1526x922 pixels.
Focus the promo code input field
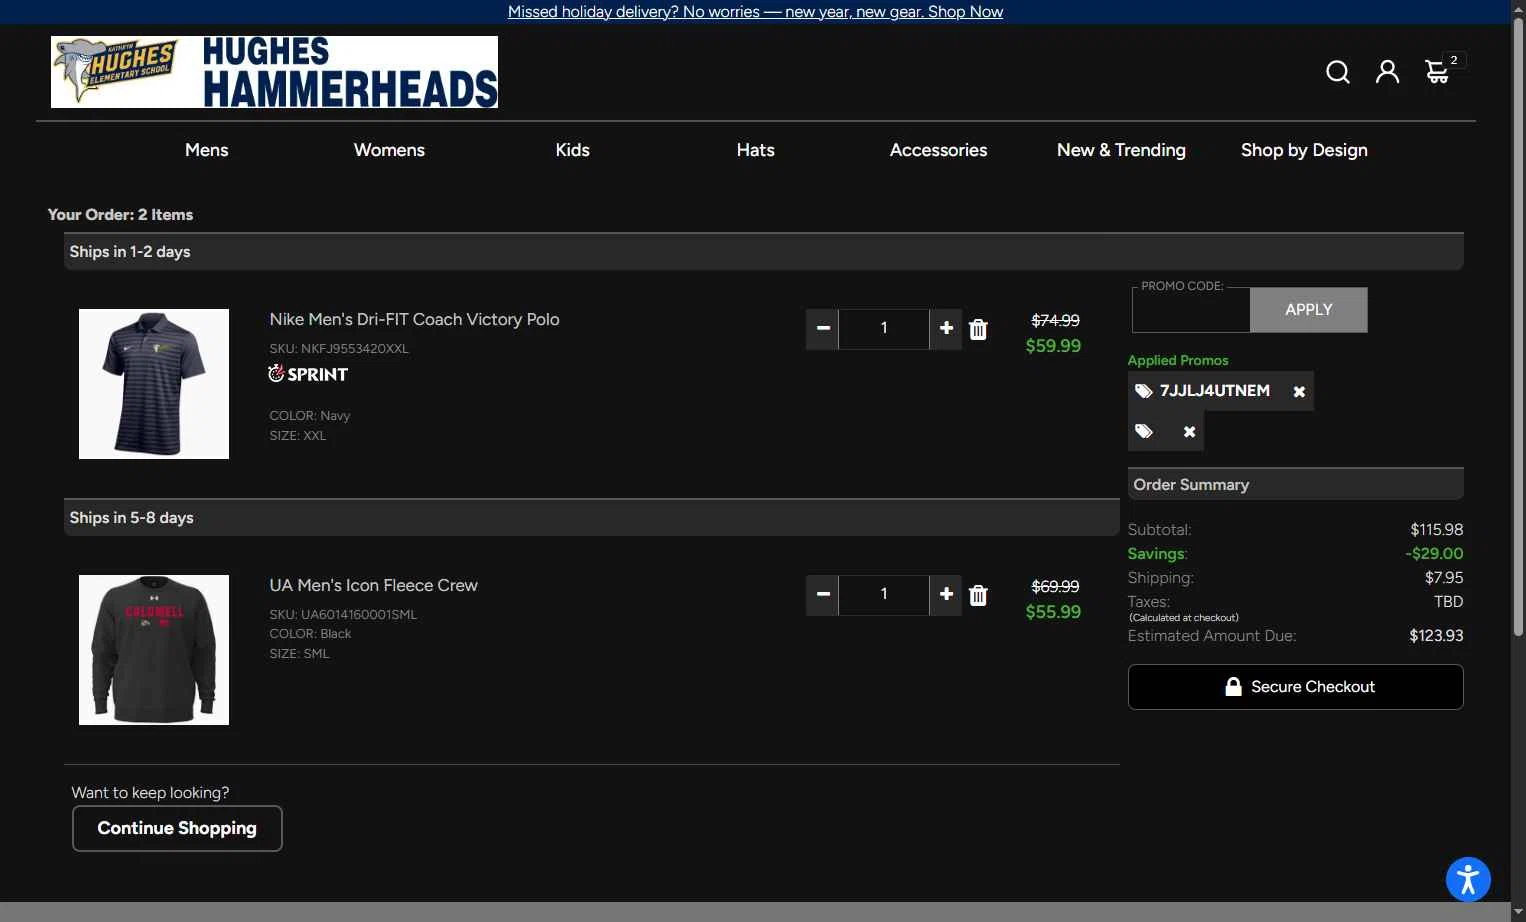[x=1191, y=310]
